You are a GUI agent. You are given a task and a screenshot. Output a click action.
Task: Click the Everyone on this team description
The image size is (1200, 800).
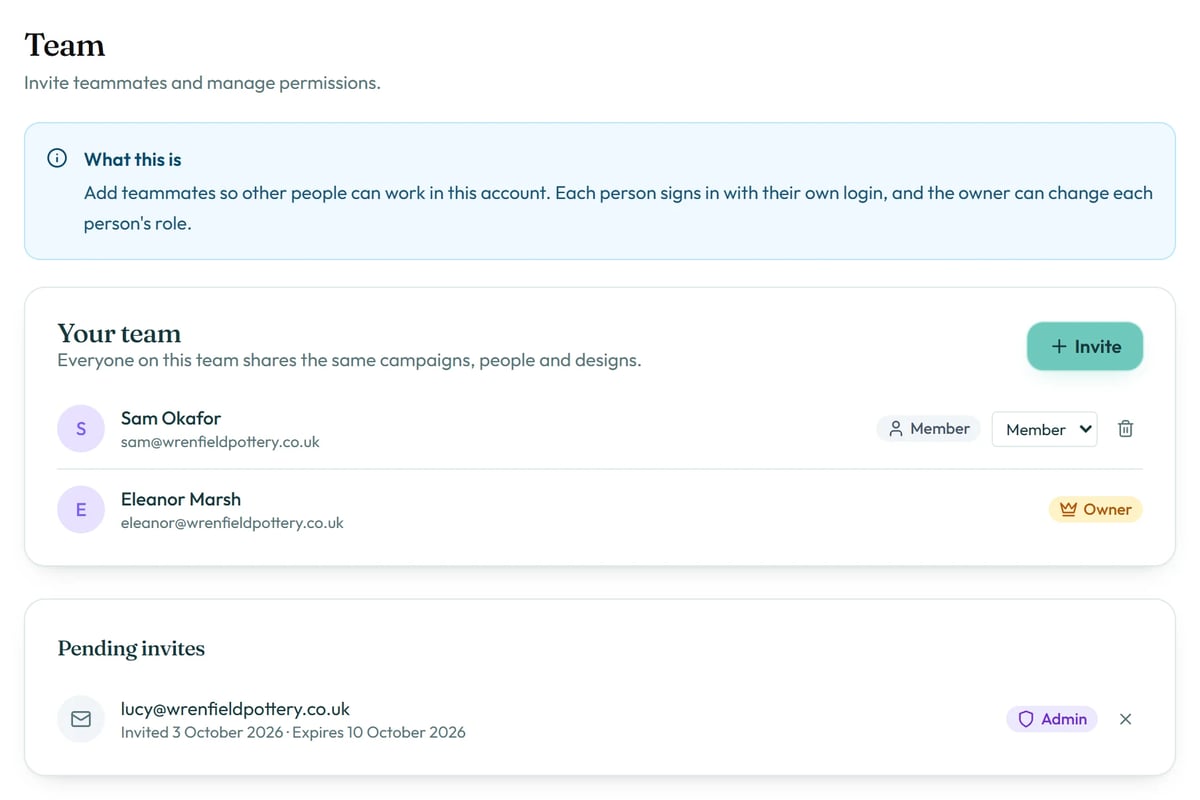[x=349, y=360]
